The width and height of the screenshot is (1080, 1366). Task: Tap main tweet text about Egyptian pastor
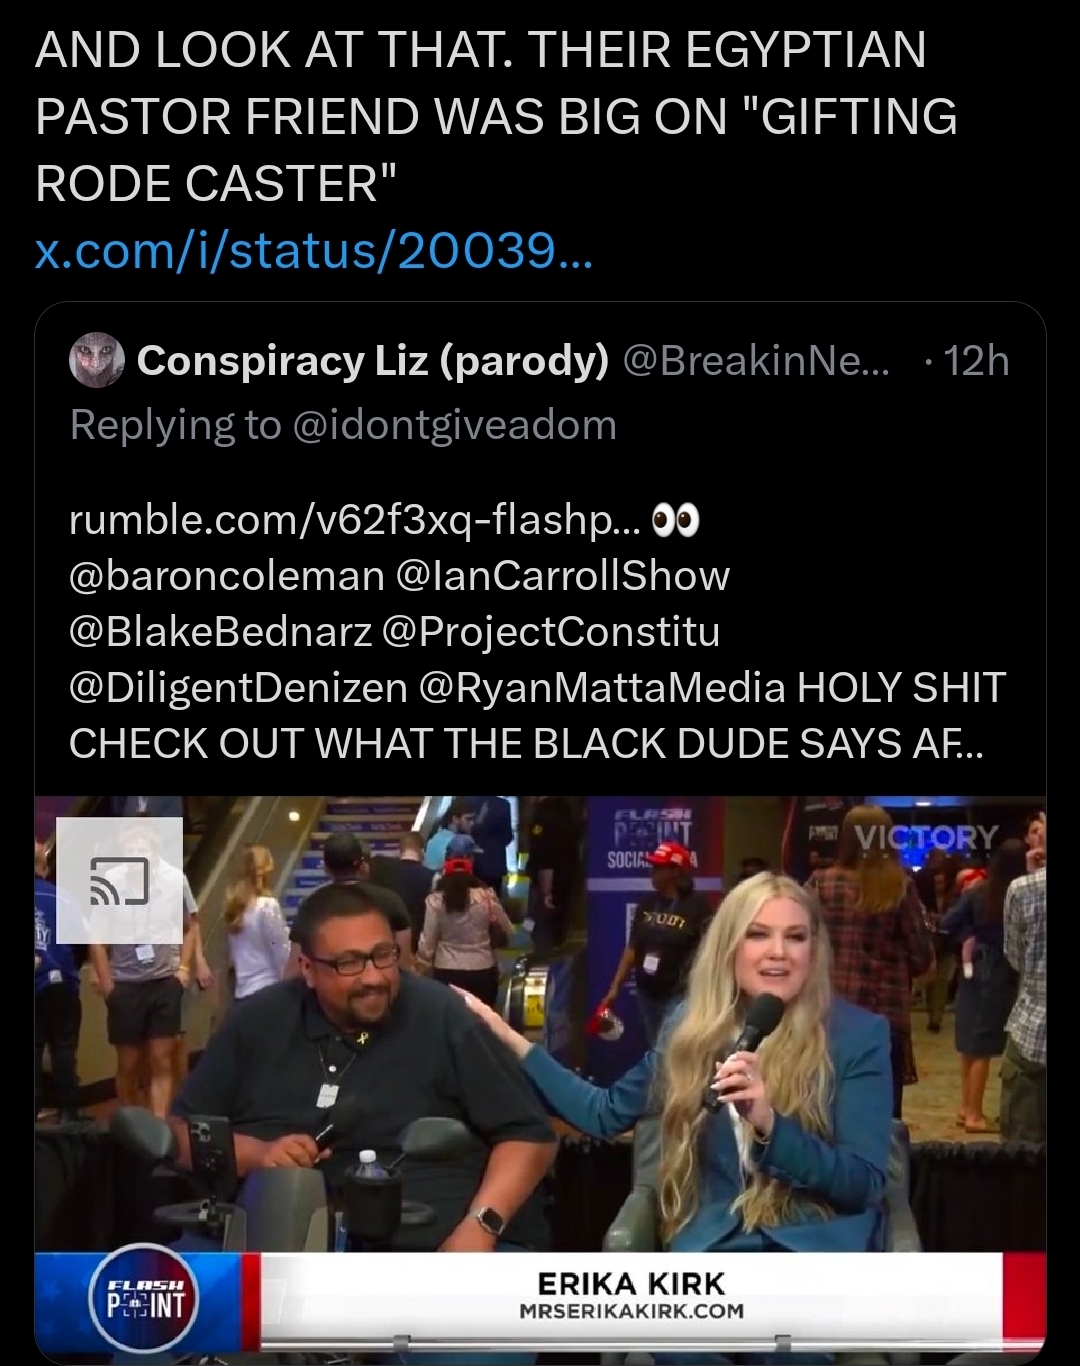(496, 116)
